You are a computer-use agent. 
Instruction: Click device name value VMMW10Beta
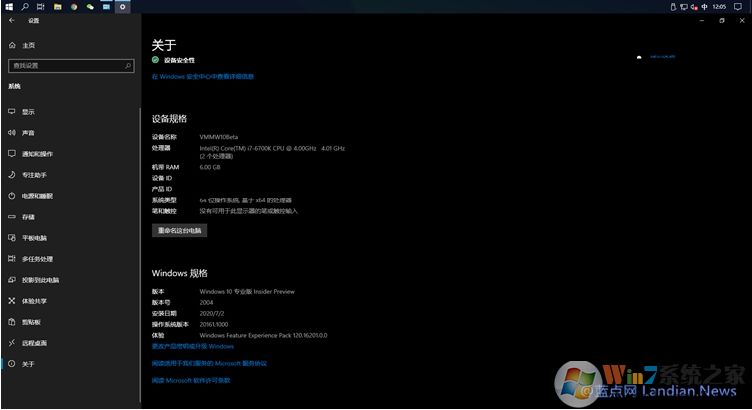219,137
